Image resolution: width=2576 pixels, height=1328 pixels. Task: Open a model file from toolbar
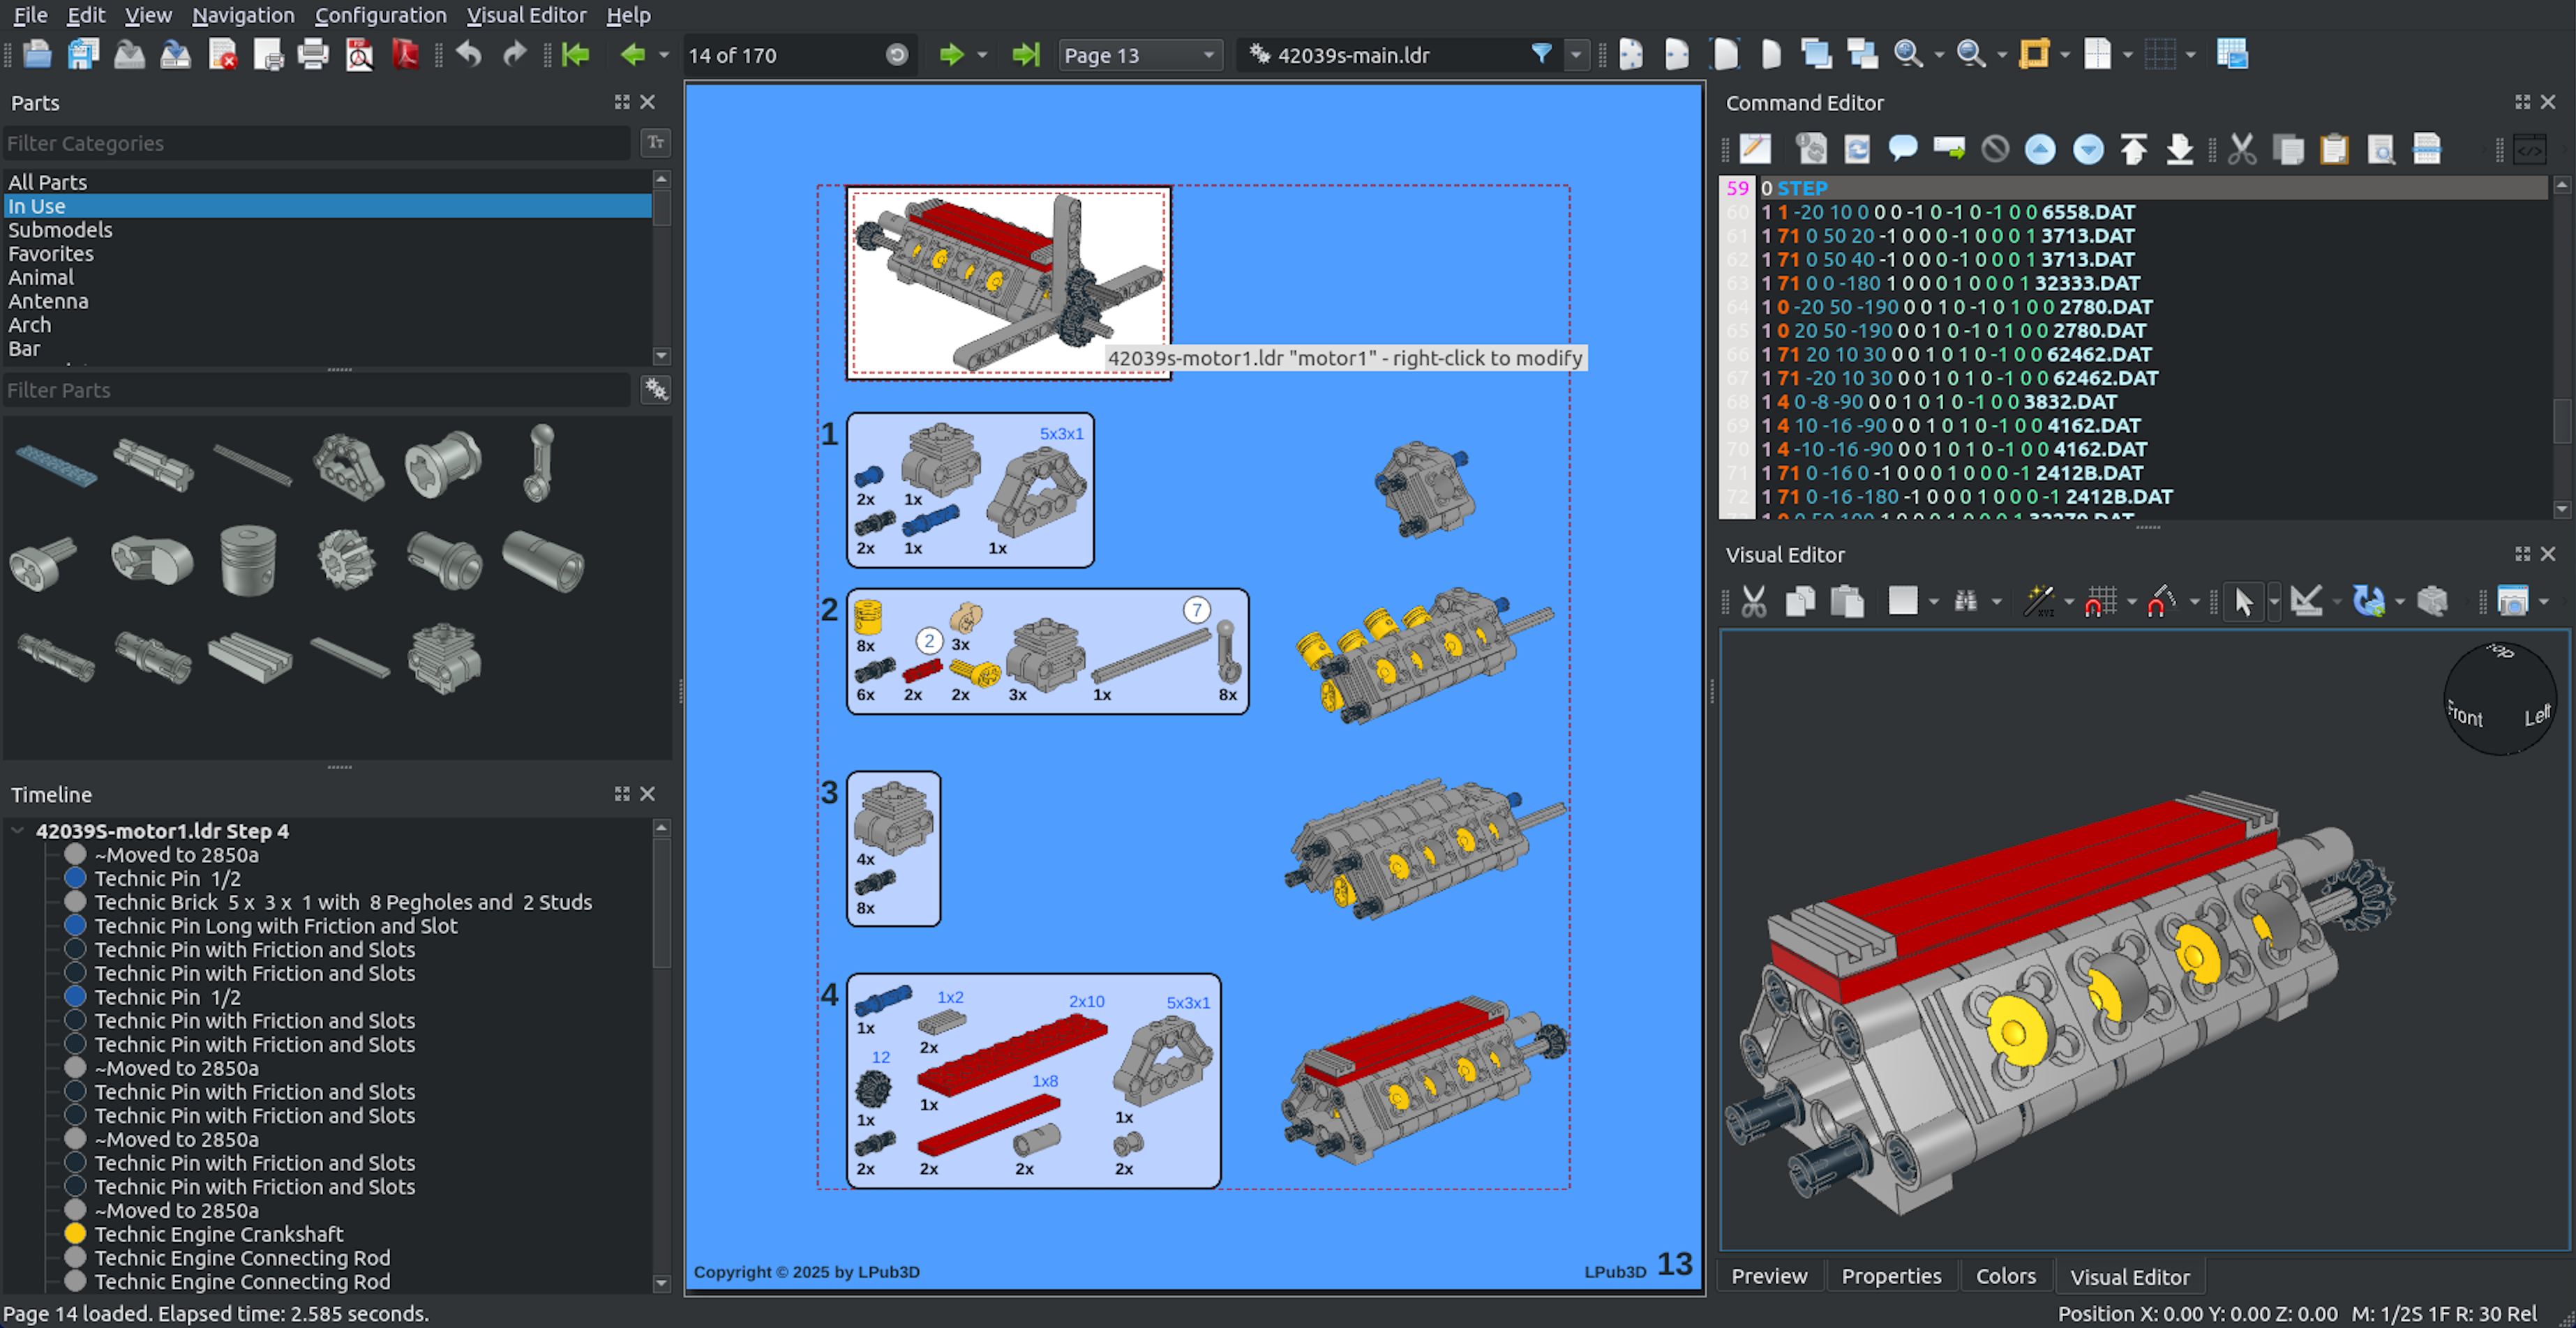click(x=37, y=54)
